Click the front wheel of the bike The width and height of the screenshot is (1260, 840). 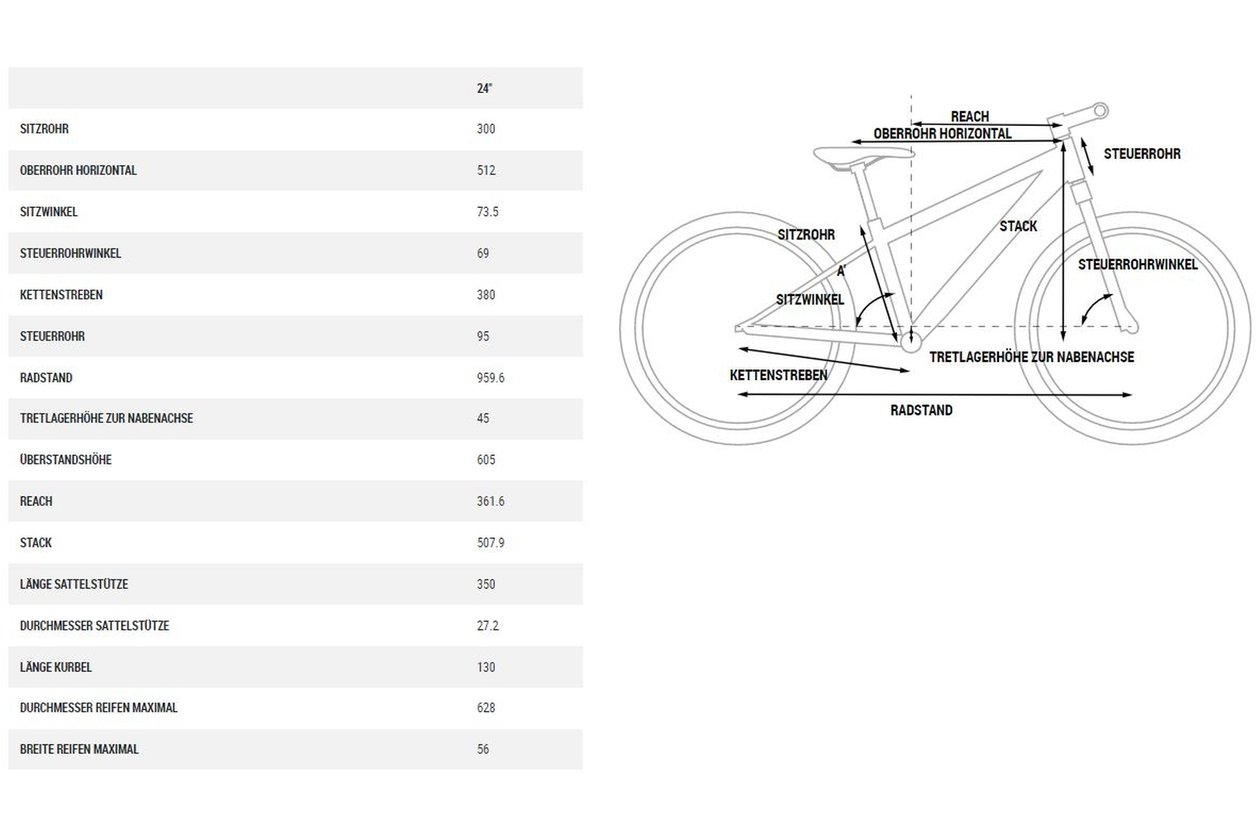(x=1132, y=327)
